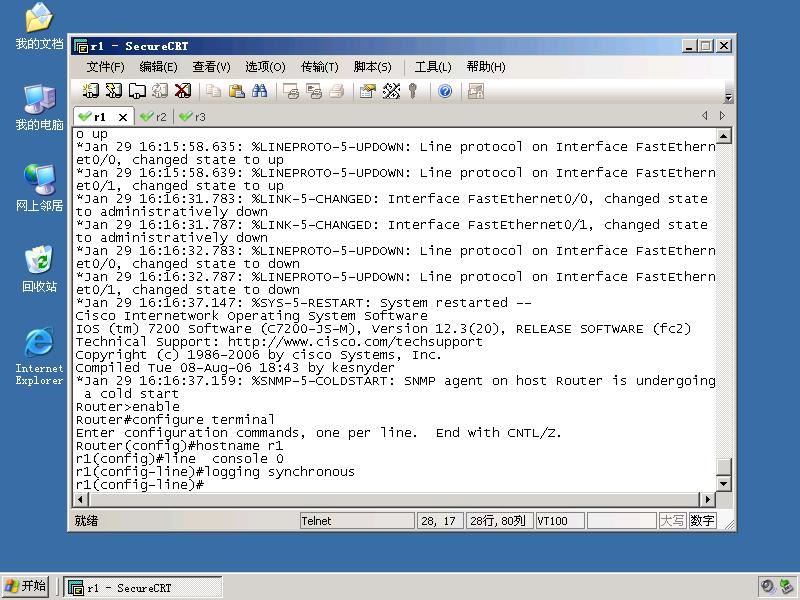Click the Connect toolbar icon
Image resolution: width=800 pixels, height=600 pixels.
[91, 91]
